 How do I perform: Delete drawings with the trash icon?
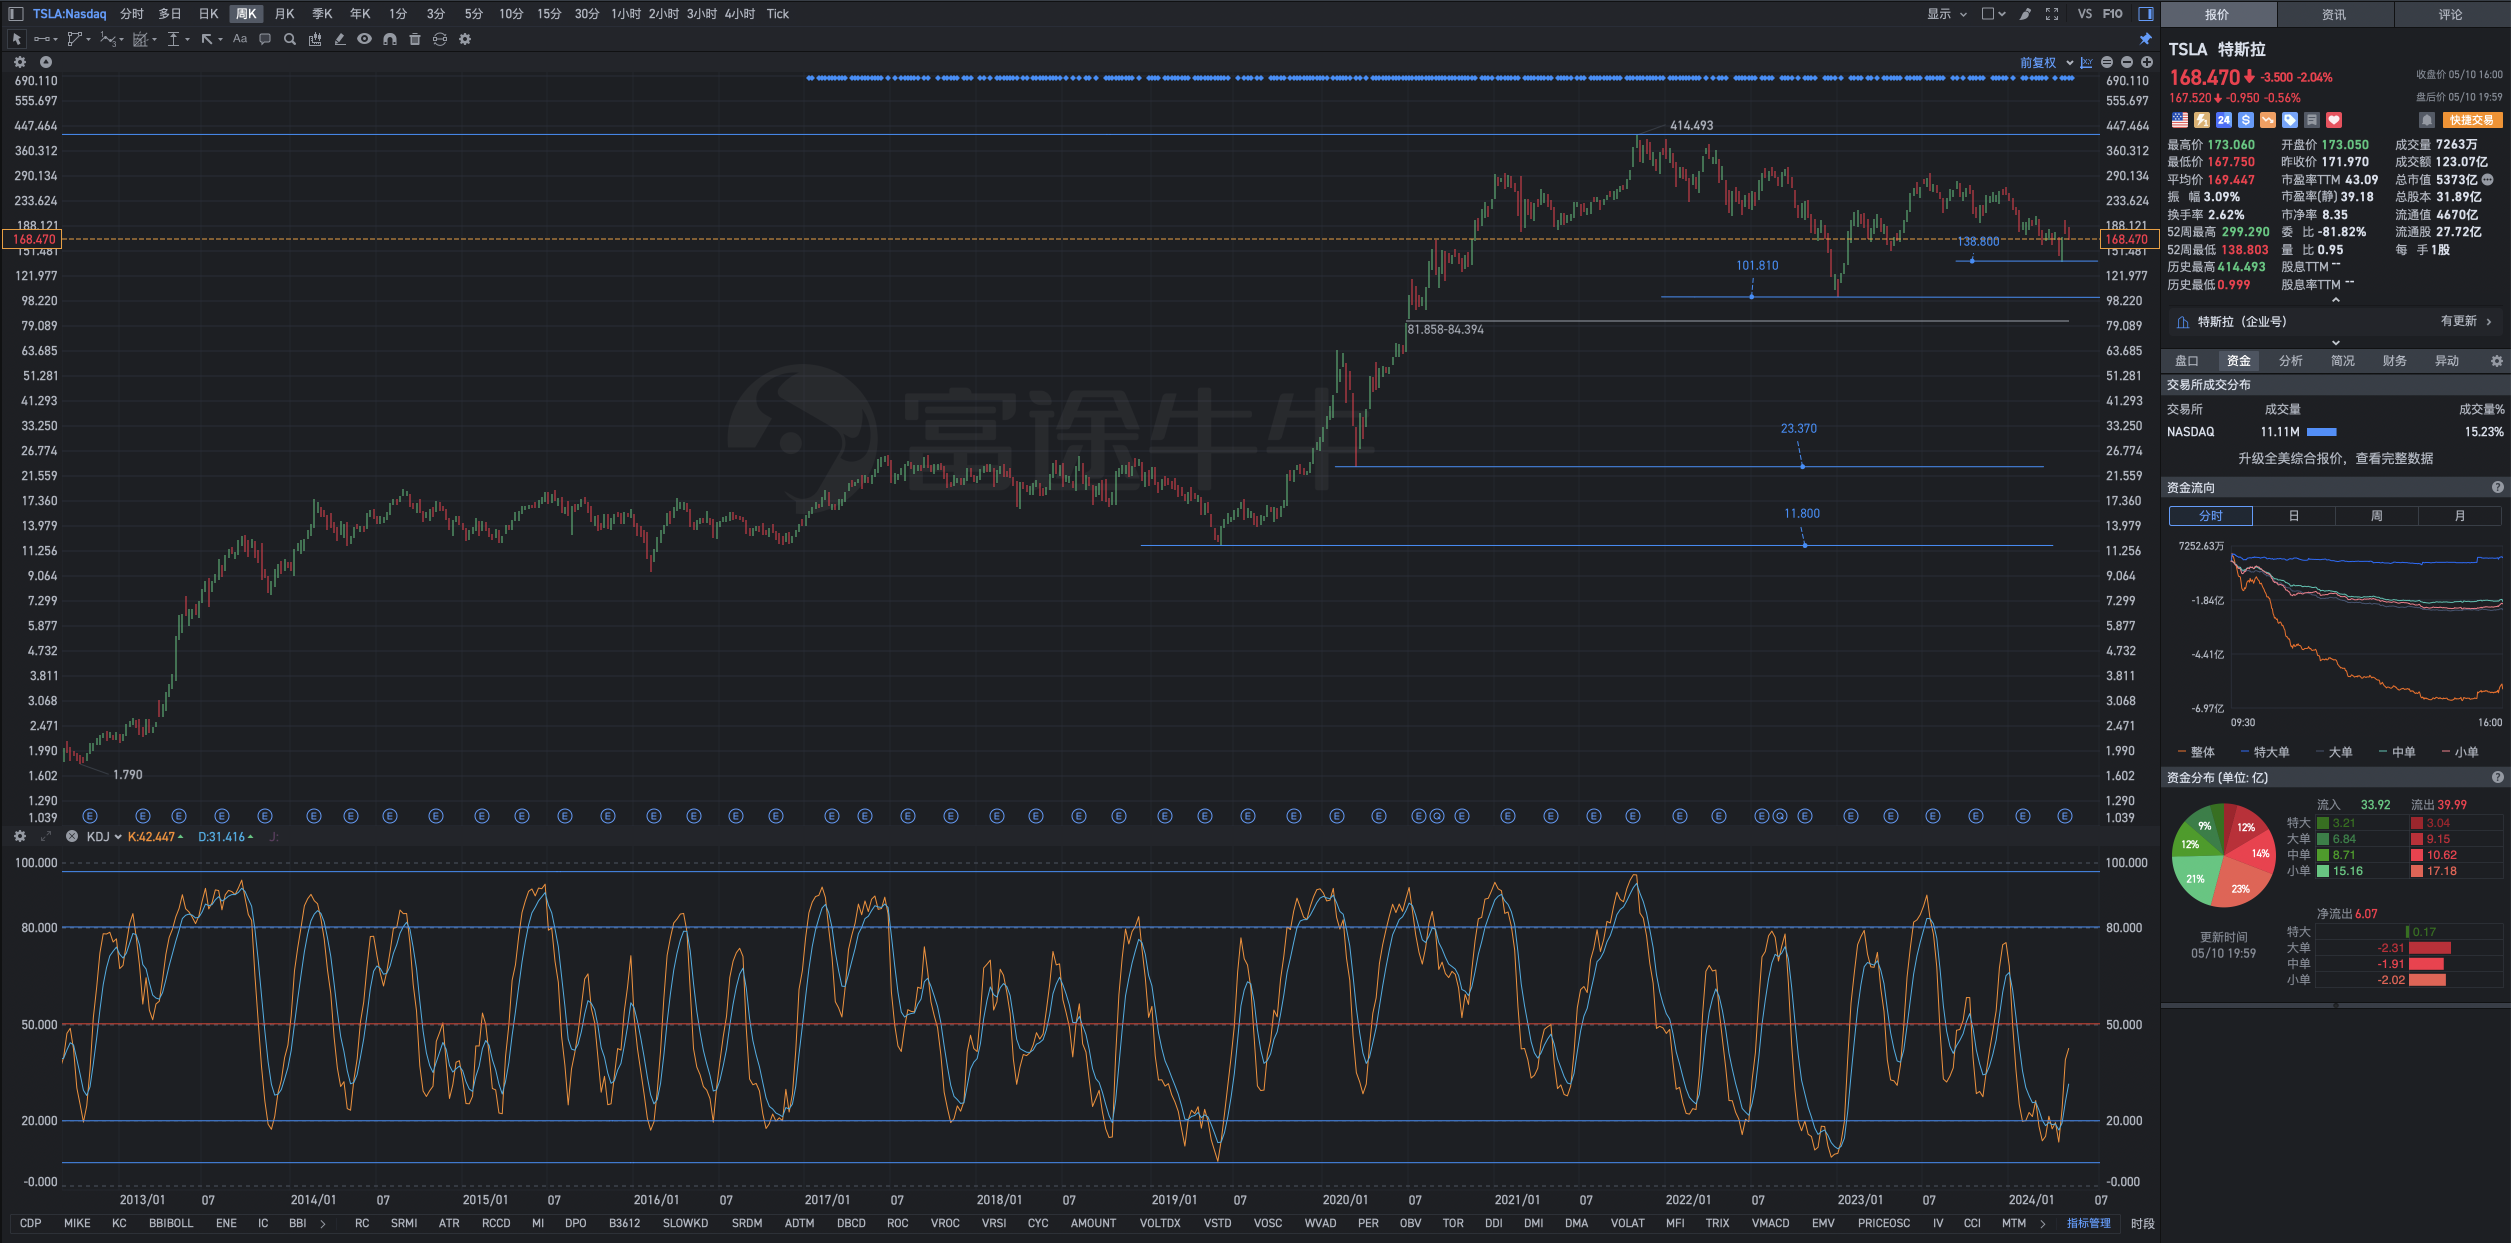tap(414, 39)
